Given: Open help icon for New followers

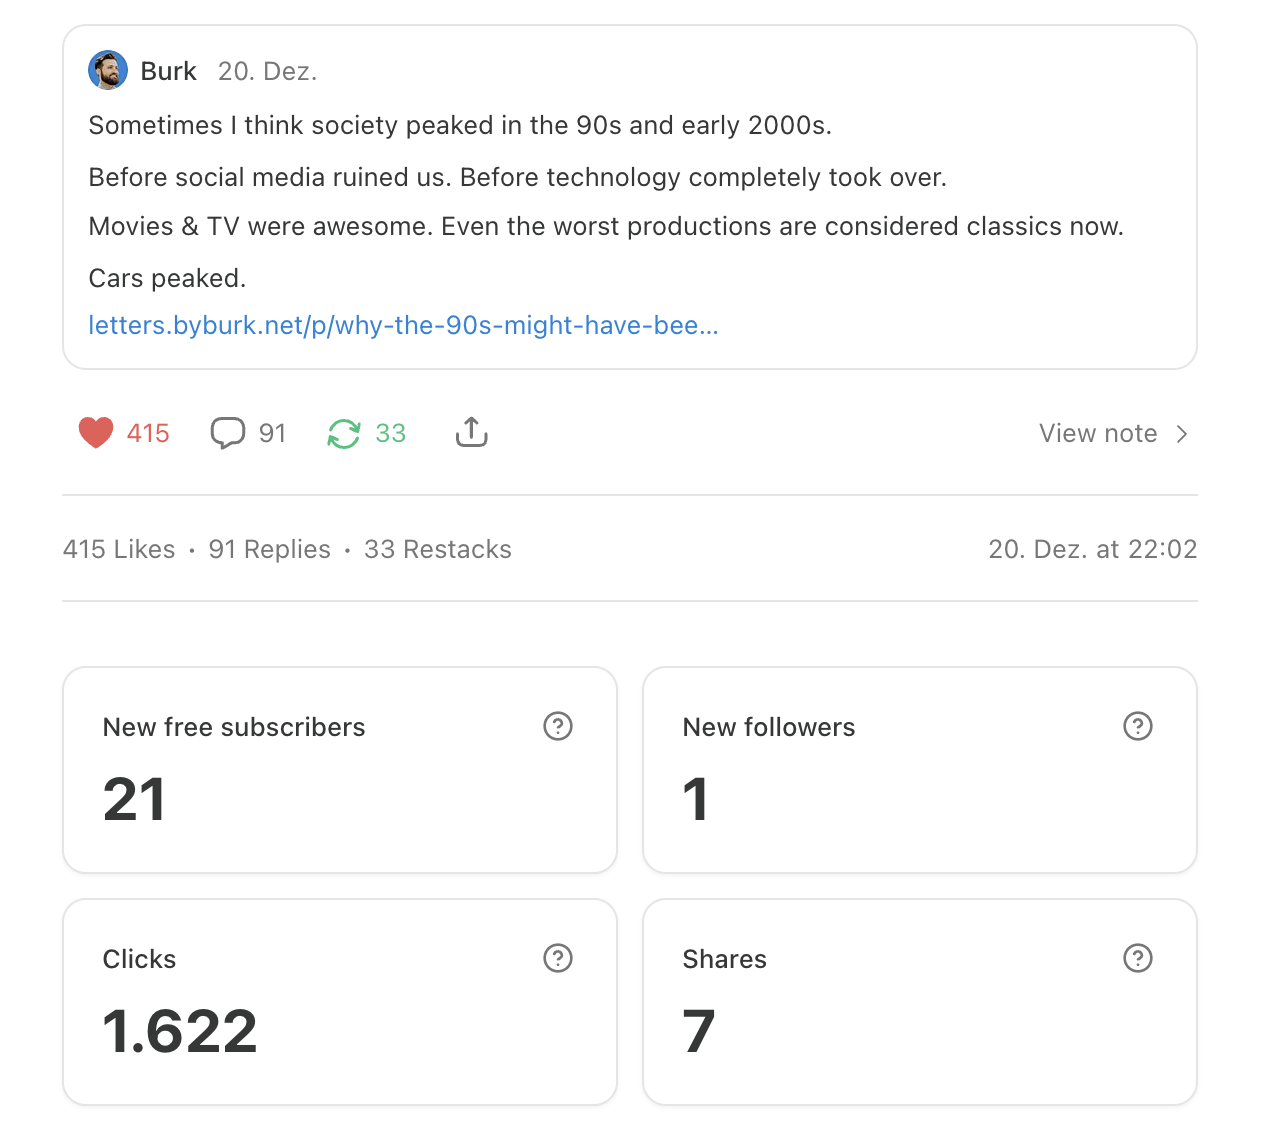Looking at the screenshot, I should point(1138,726).
